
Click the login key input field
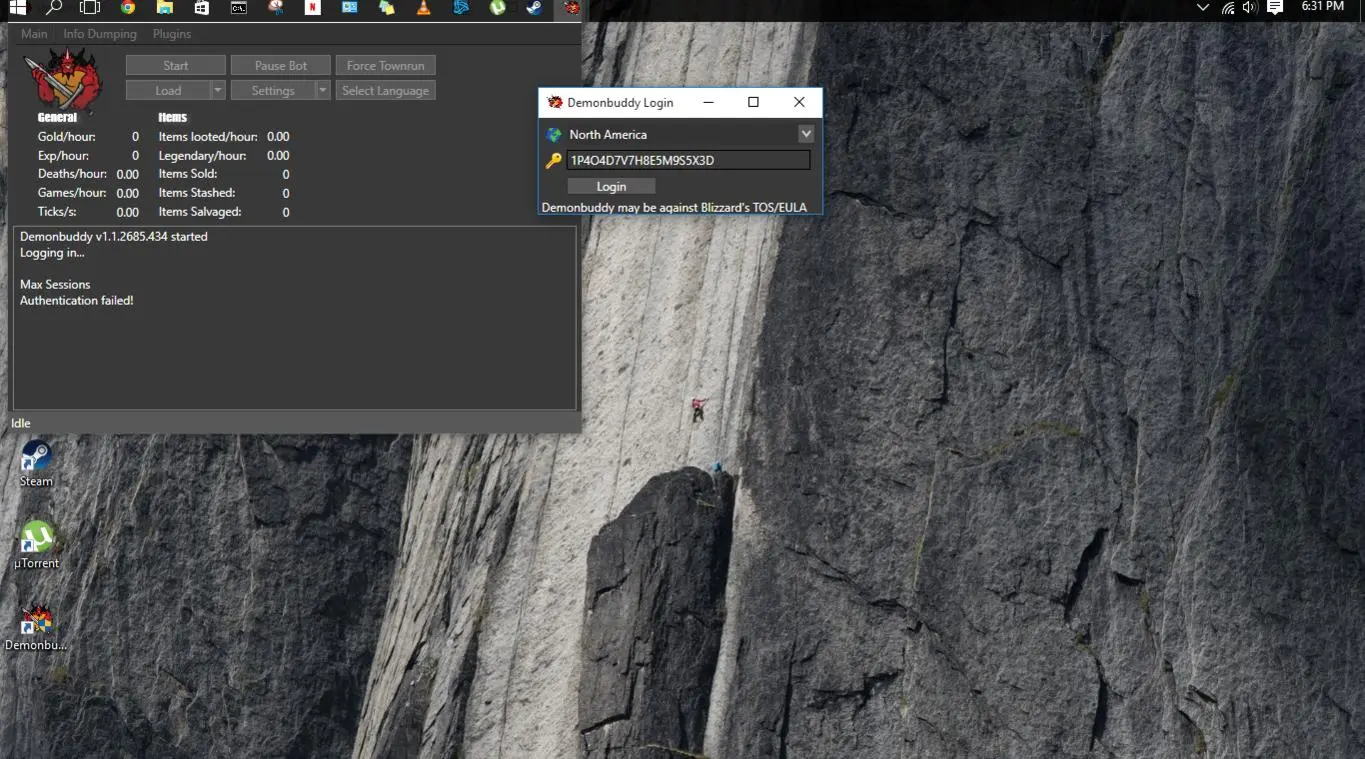click(x=688, y=160)
